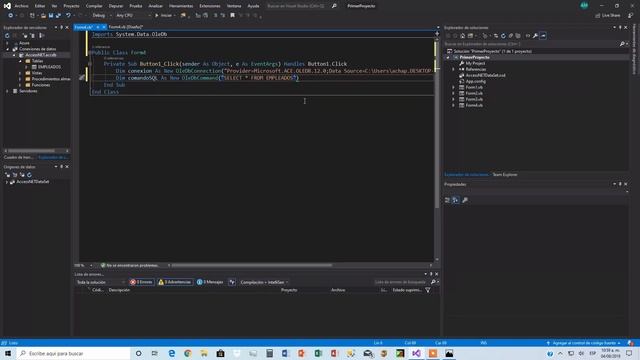Collapse the Tablas folder node
Viewport: 640px width, 360px height.
20,61
